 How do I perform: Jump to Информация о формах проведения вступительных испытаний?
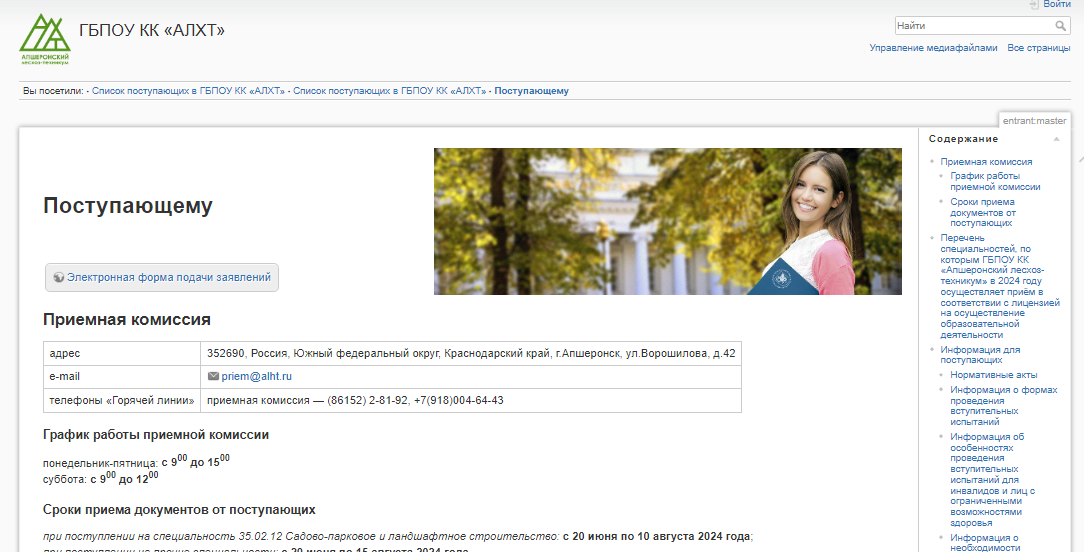[1004, 405]
